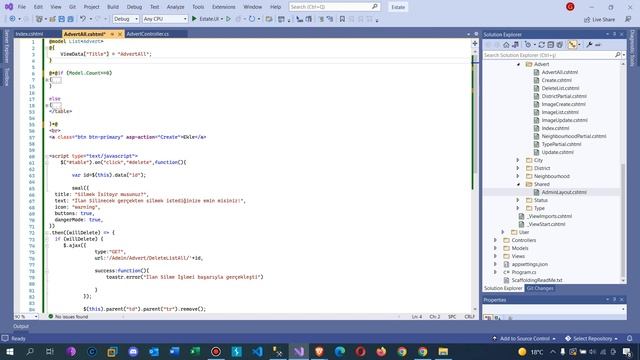Expand the Models folder in Solution Explorer
Screen dimensions: 640x360
pos(496,248)
